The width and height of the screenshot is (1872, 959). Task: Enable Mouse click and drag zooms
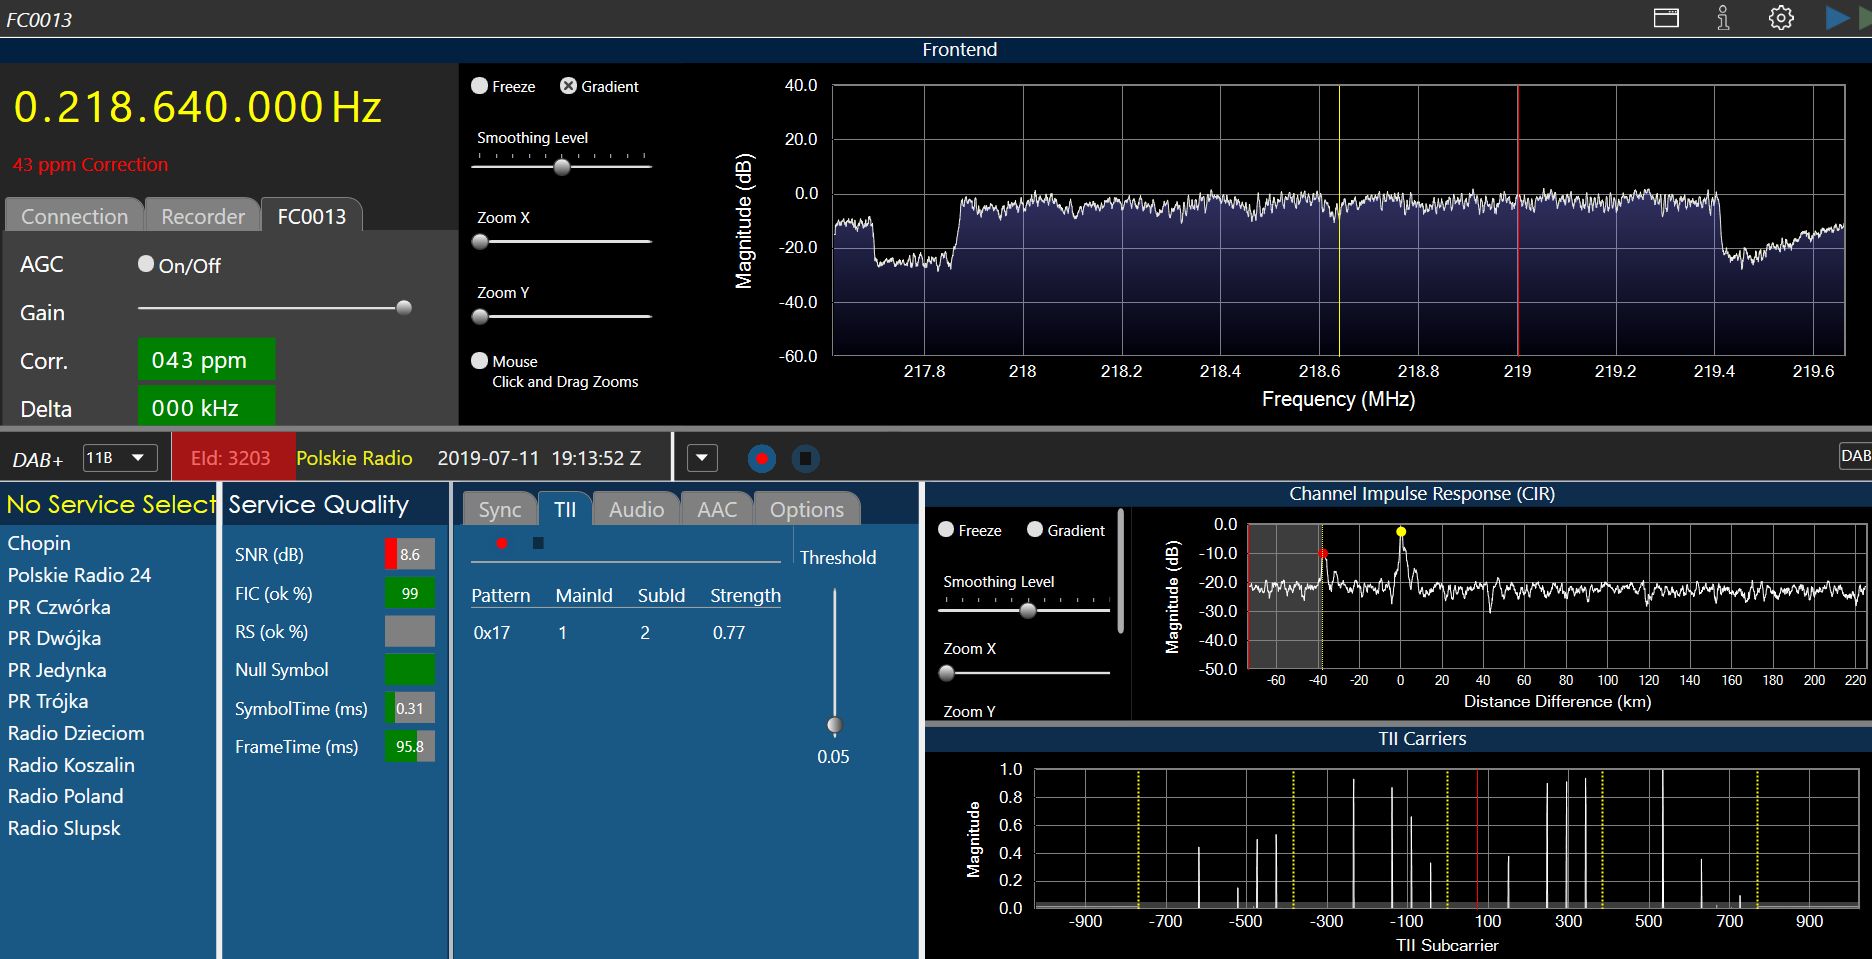[480, 361]
